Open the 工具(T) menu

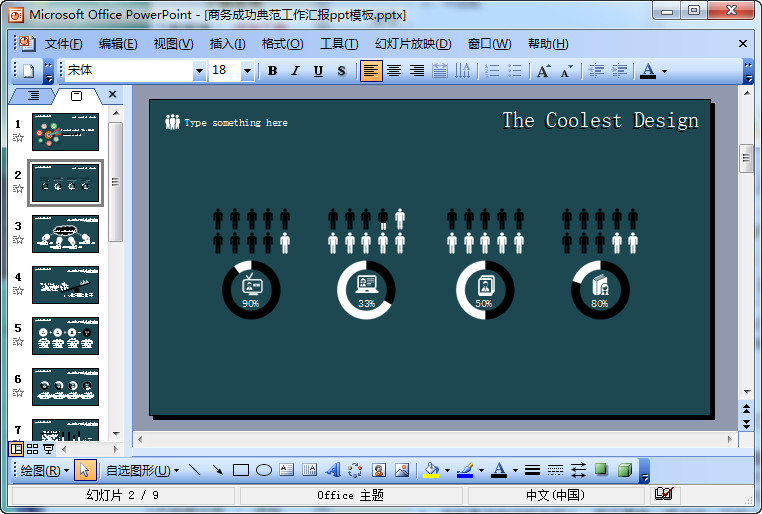tap(339, 44)
